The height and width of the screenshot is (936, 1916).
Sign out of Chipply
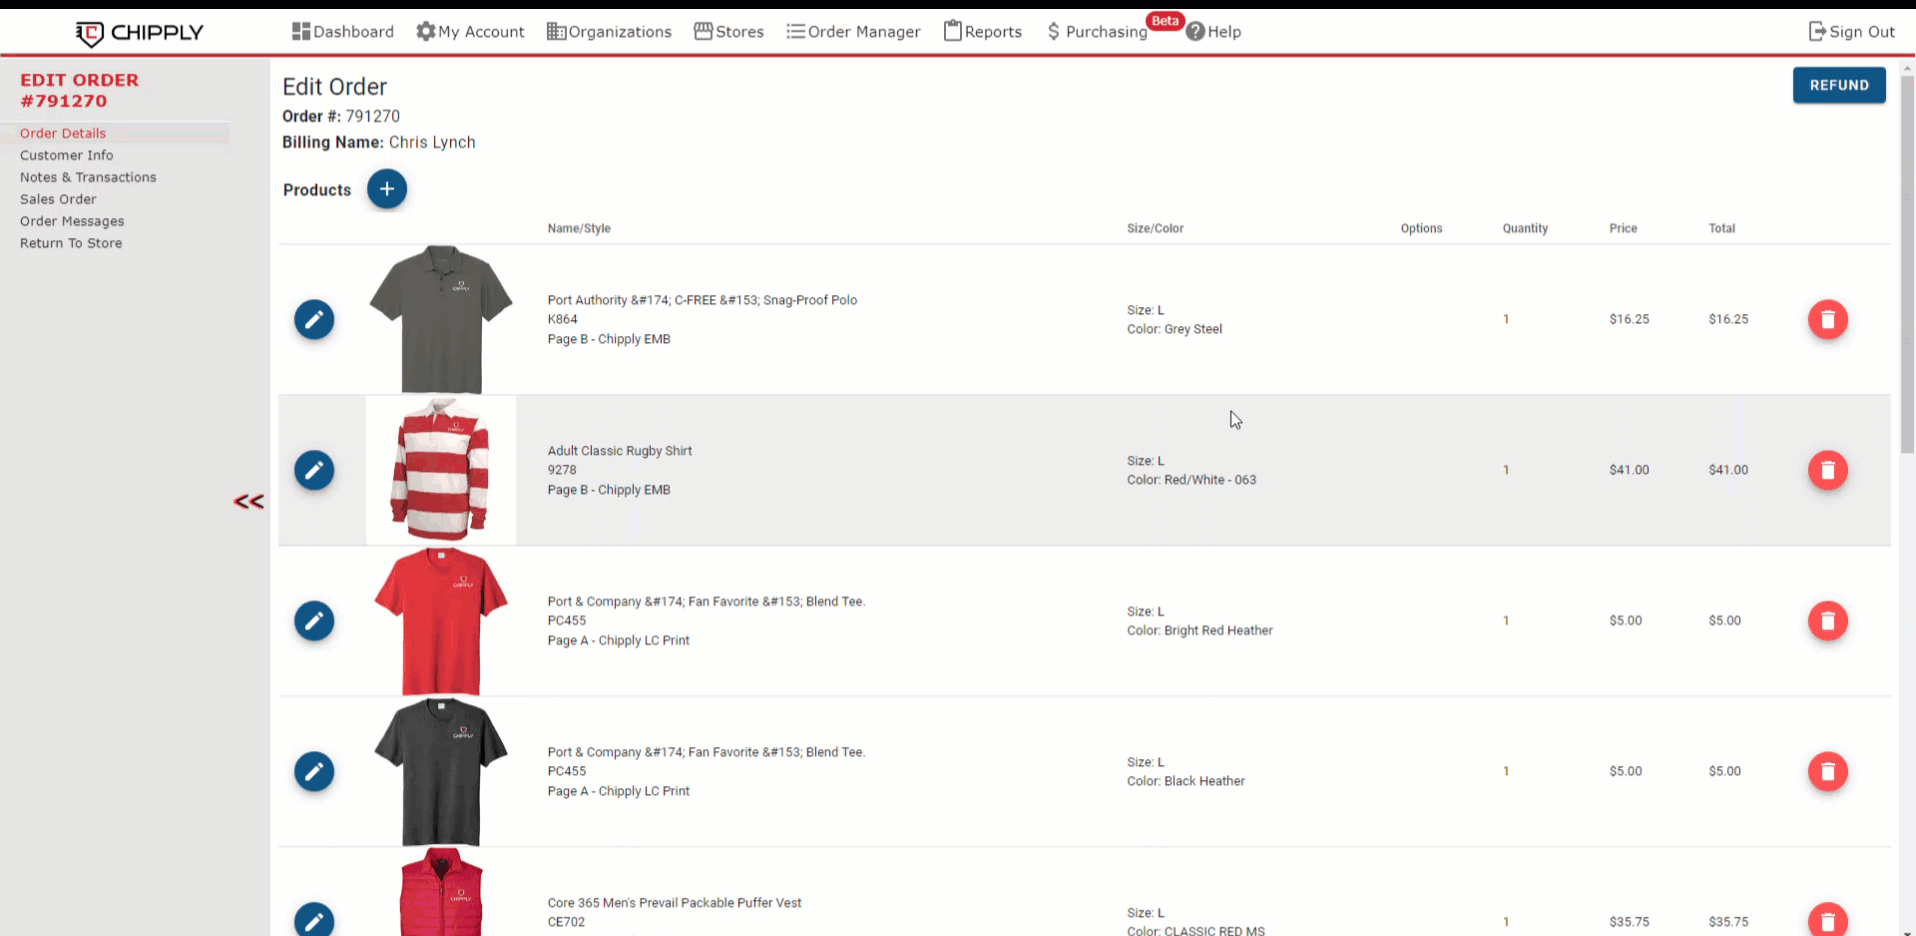pyautogui.click(x=1852, y=32)
